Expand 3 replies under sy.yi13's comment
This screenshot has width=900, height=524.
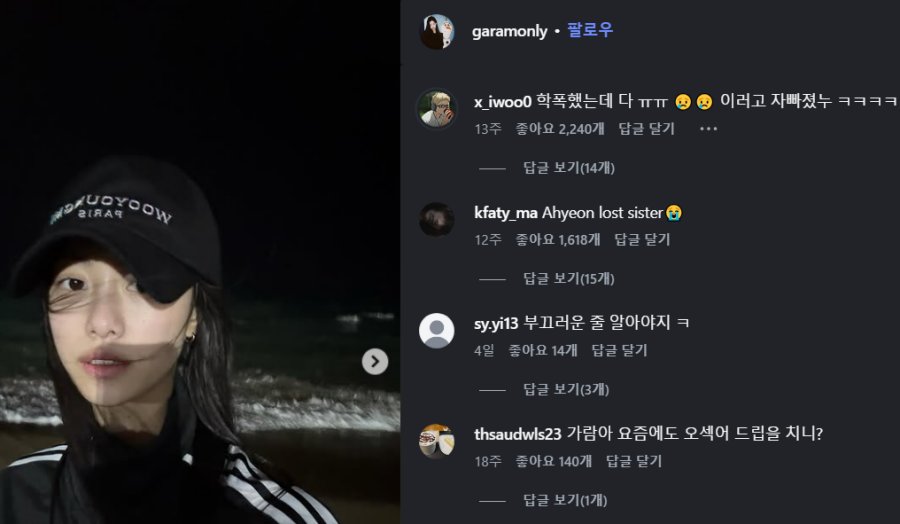click(x=566, y=389)
